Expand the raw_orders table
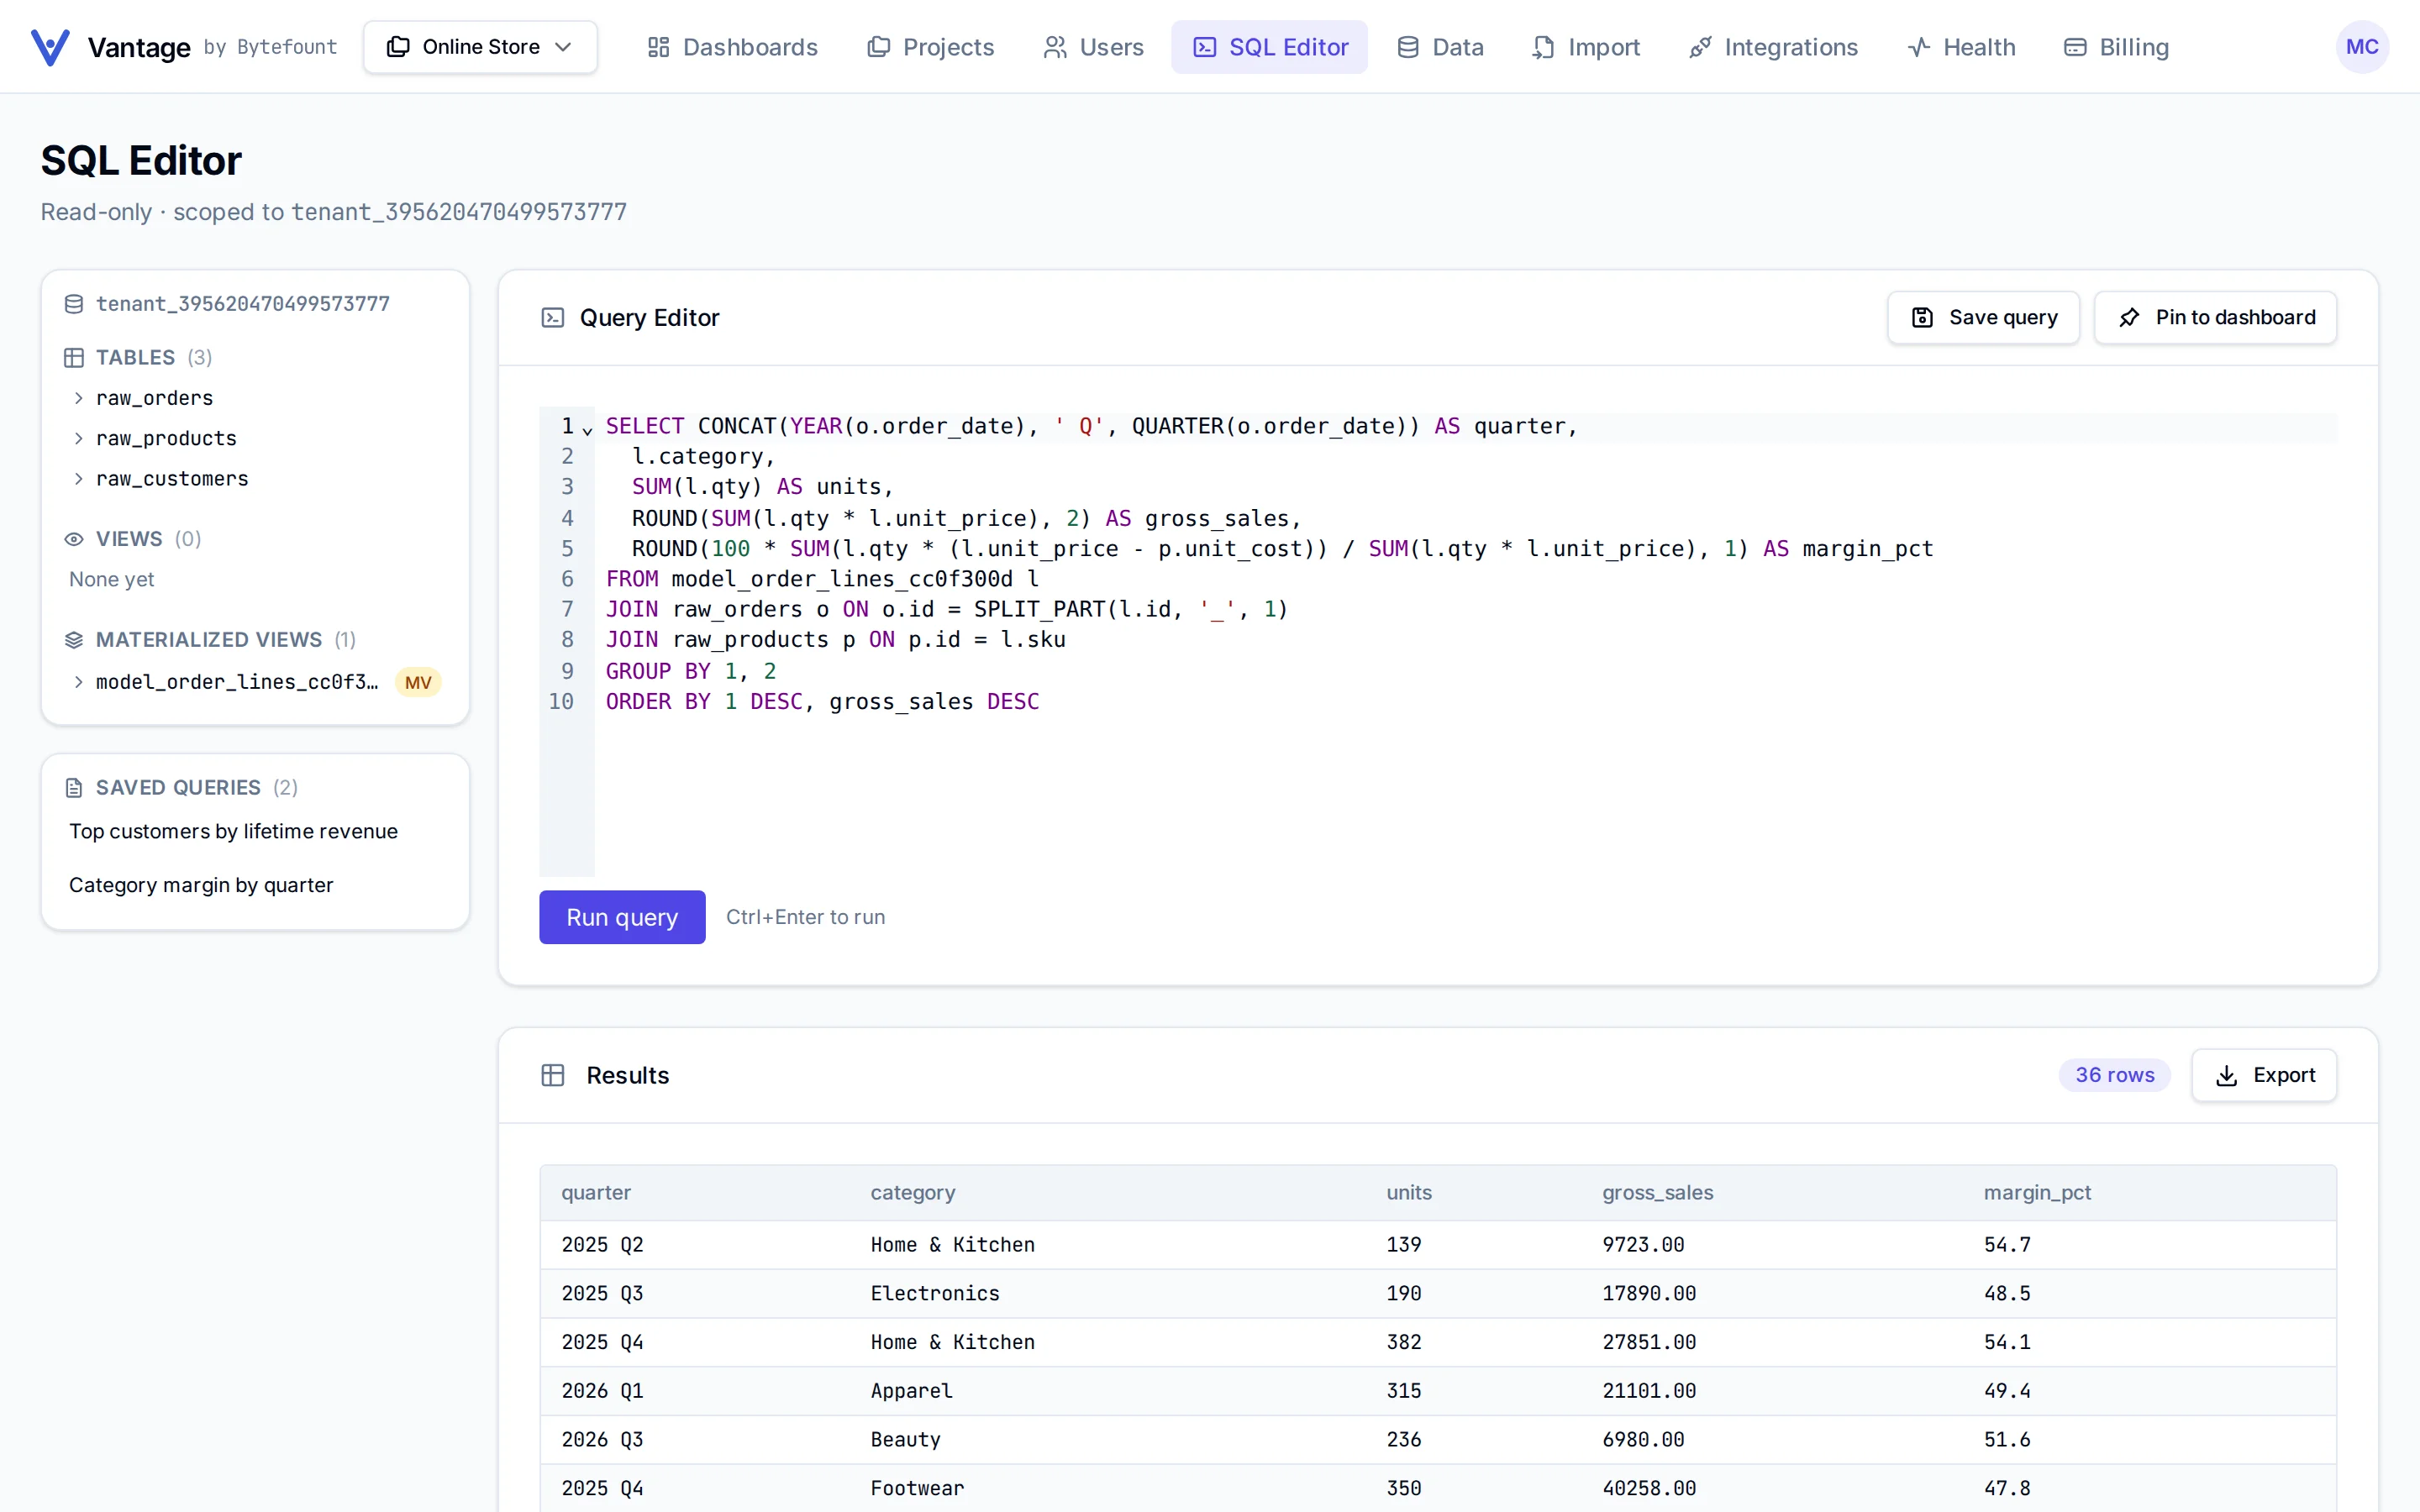2420x1512 pixels. 78,398
